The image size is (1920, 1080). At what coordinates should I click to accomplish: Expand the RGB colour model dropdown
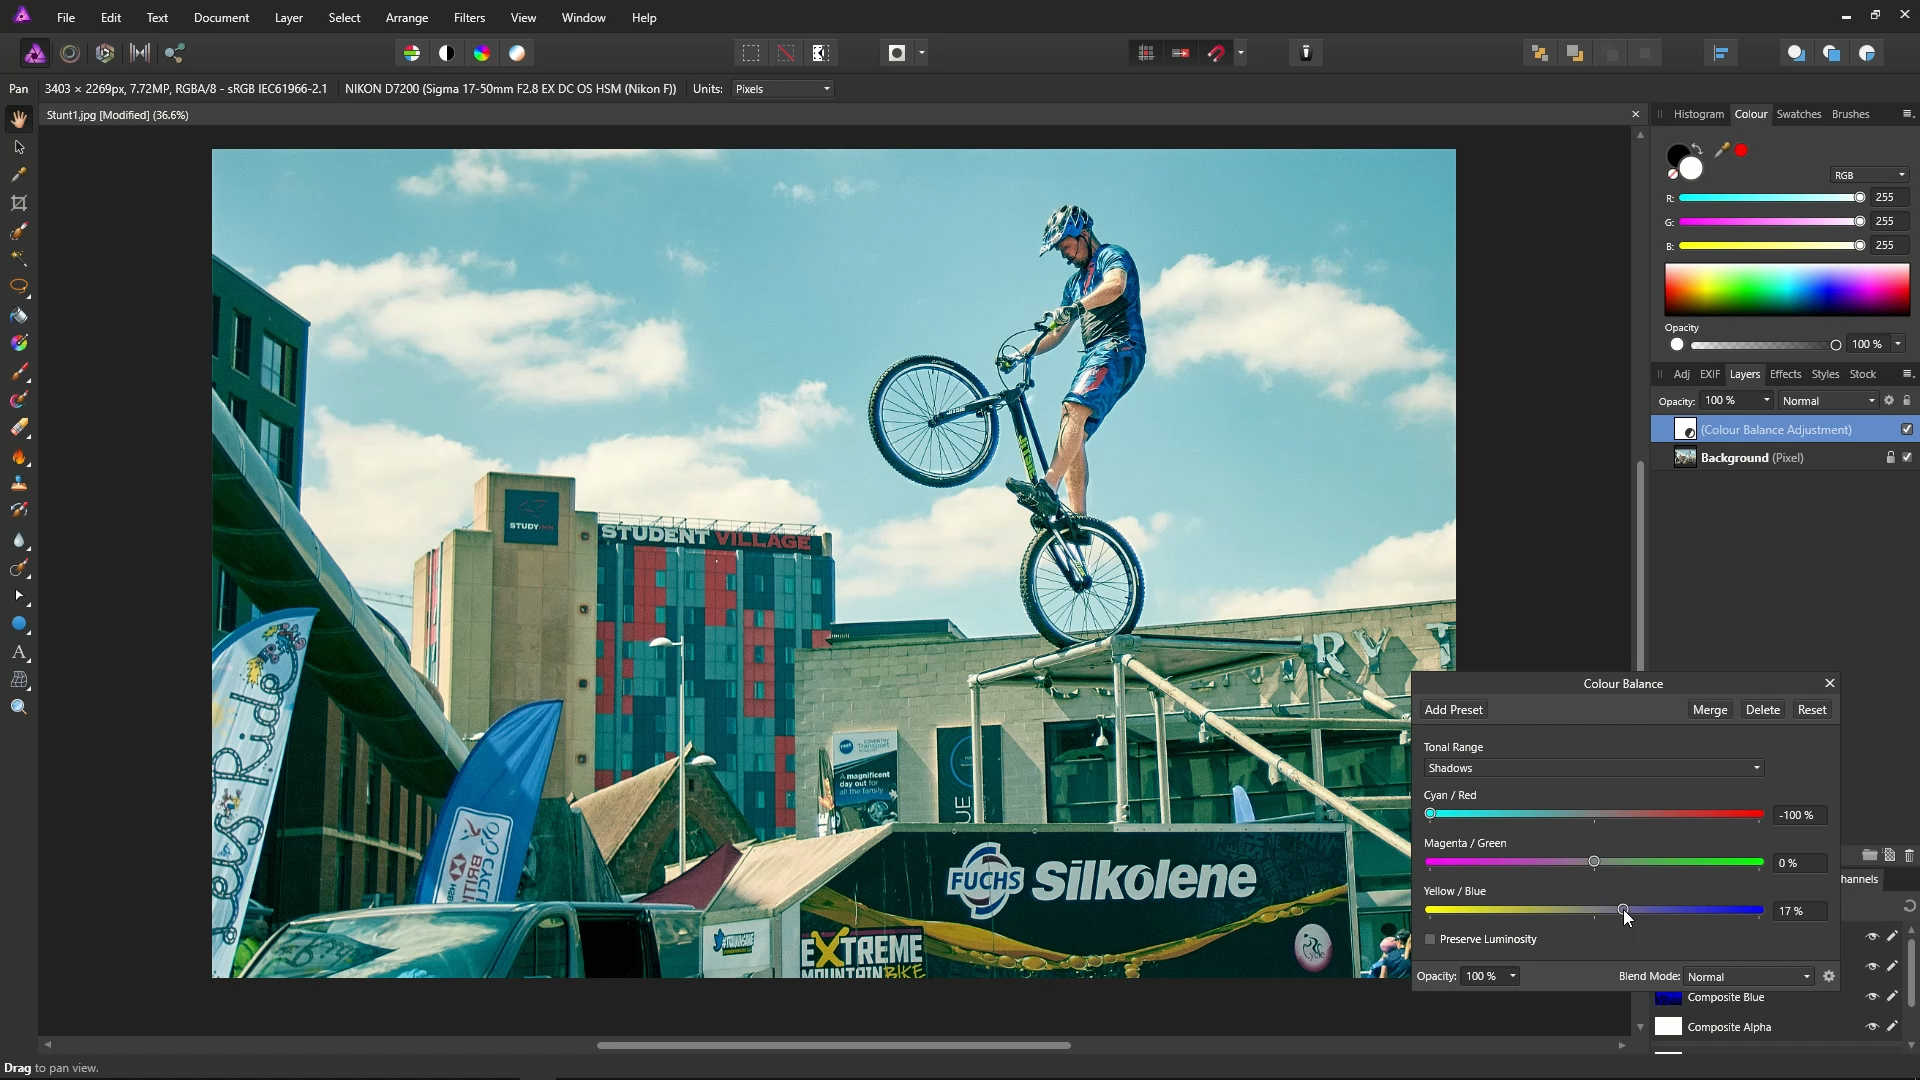pos(1869,175)
